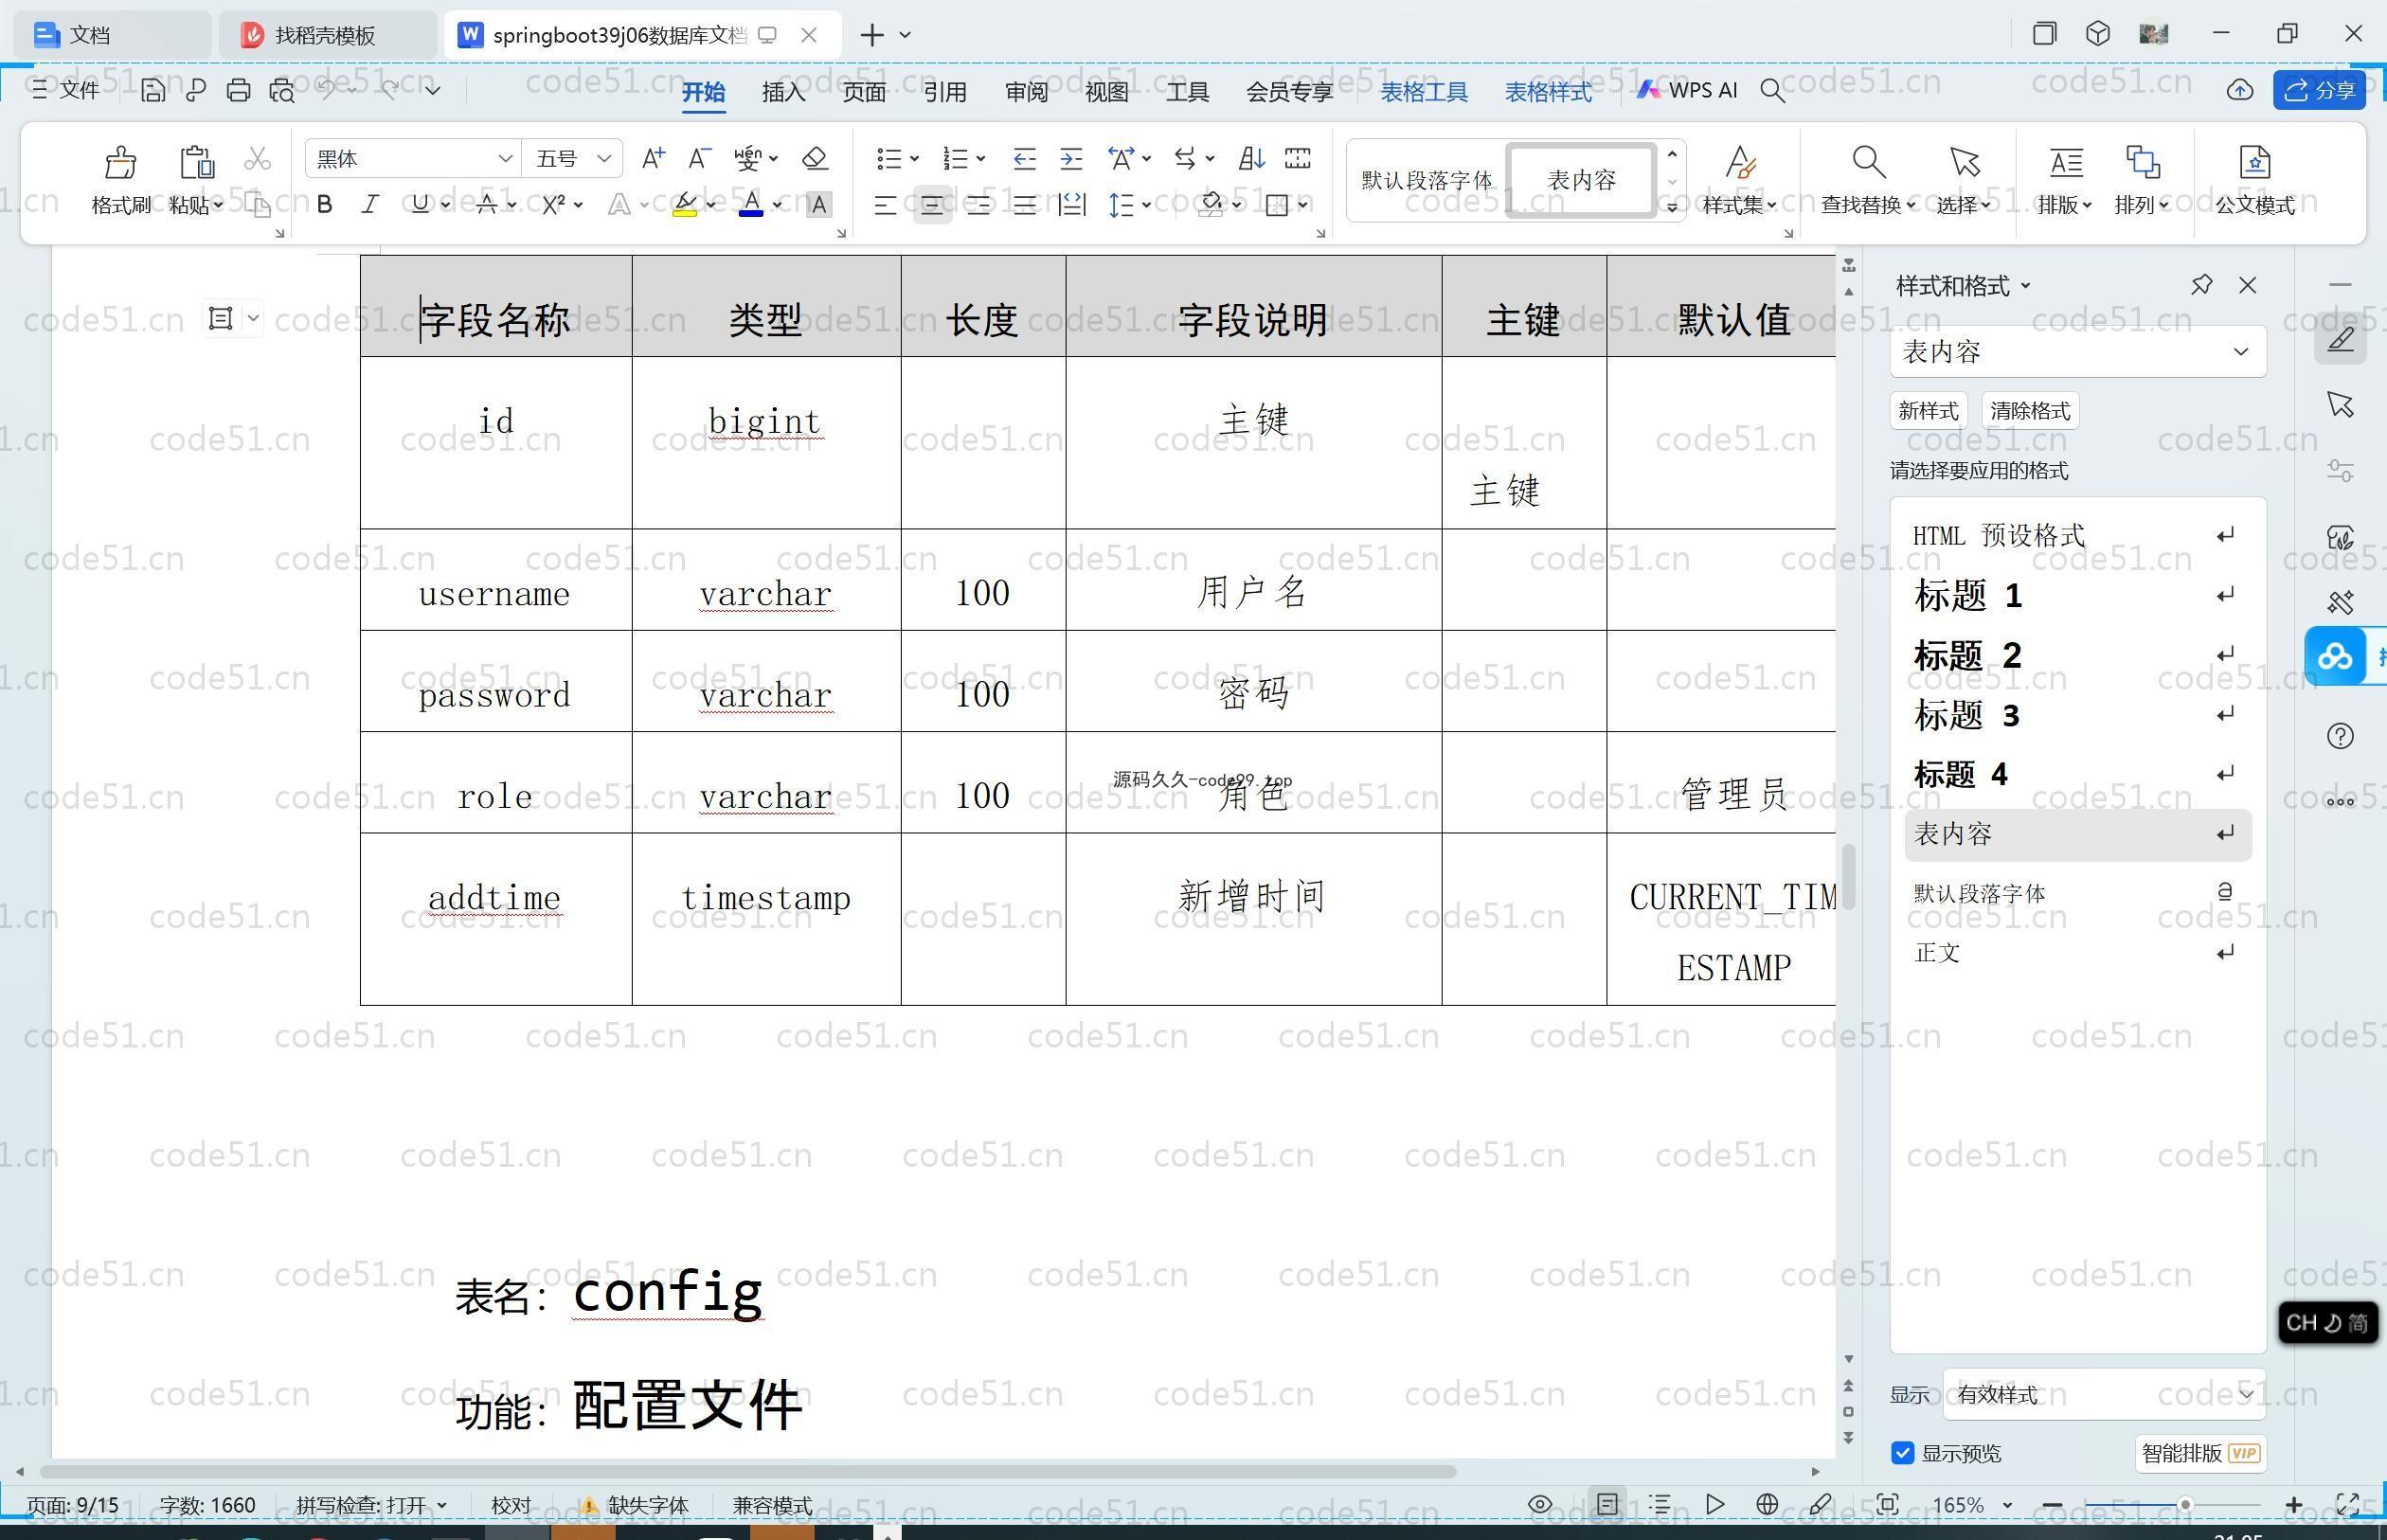Toggle center alignment in paragraph group
Screen dimensions: 2387x1540
931,205
